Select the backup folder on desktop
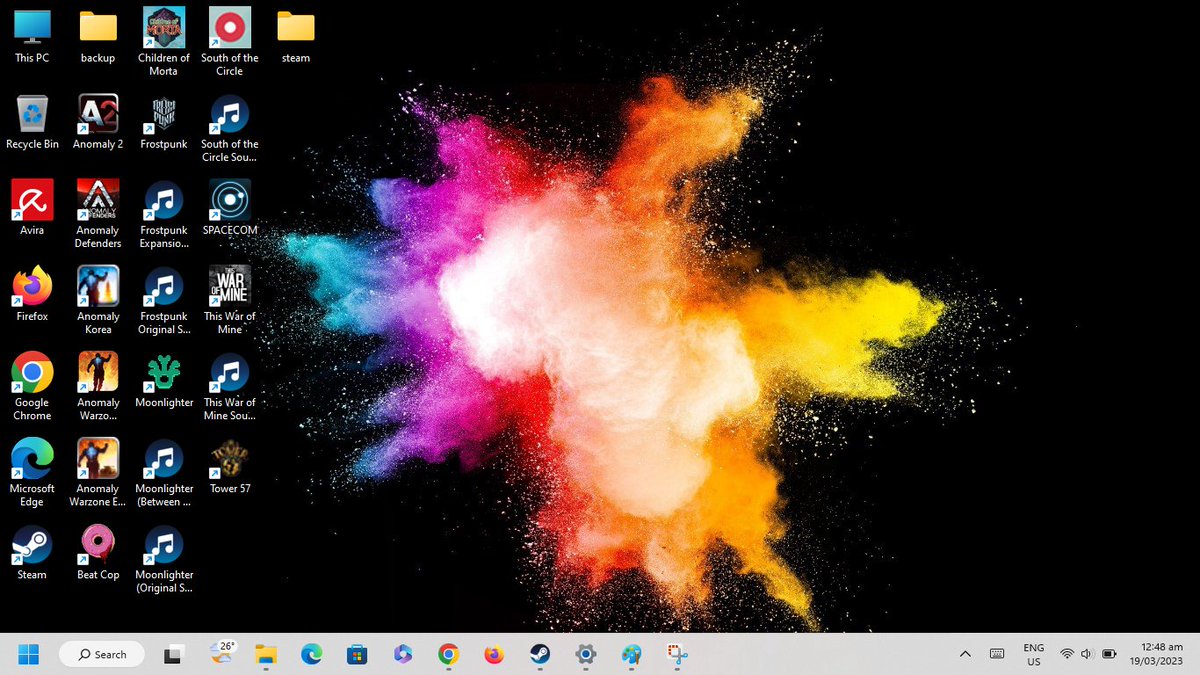Screen dimensions: 1200x675 98,35
